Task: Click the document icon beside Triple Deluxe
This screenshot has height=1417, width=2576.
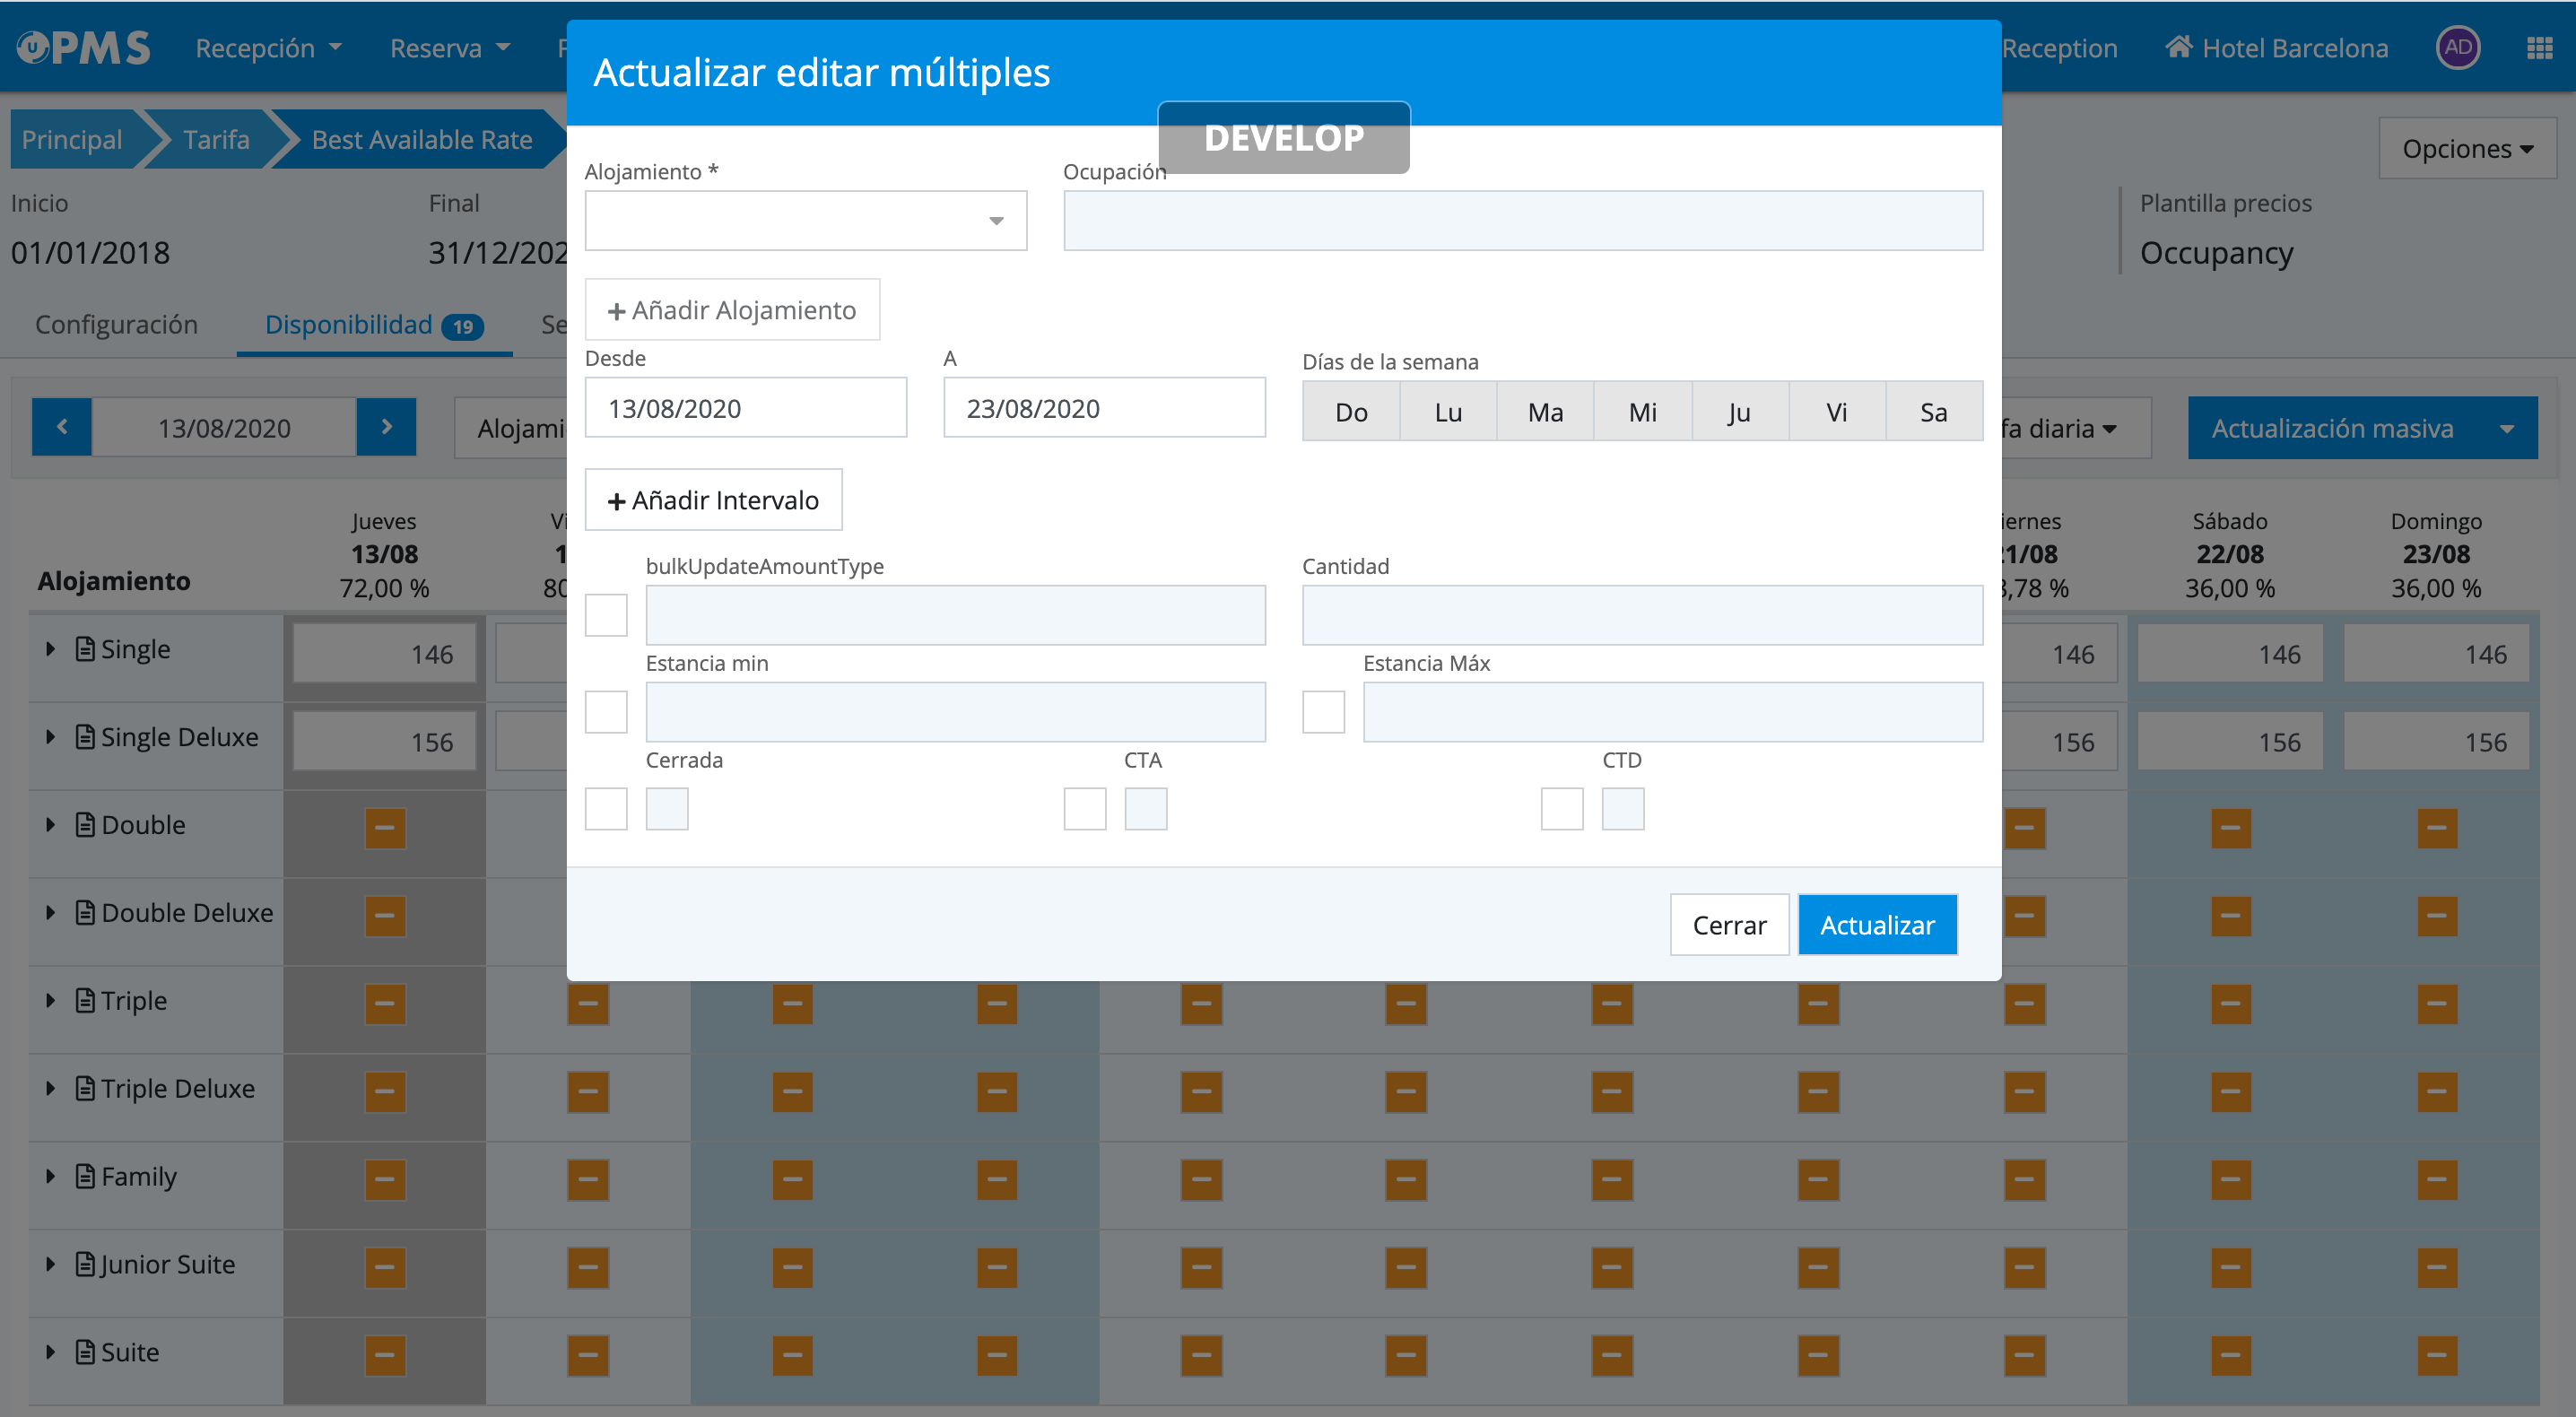Action: coord(85,1088)
